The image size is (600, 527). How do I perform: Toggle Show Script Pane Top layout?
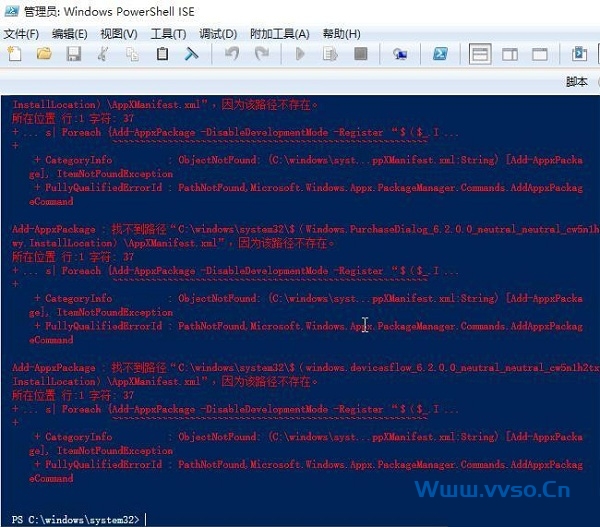pyautogui.click(x=480, y=54)
